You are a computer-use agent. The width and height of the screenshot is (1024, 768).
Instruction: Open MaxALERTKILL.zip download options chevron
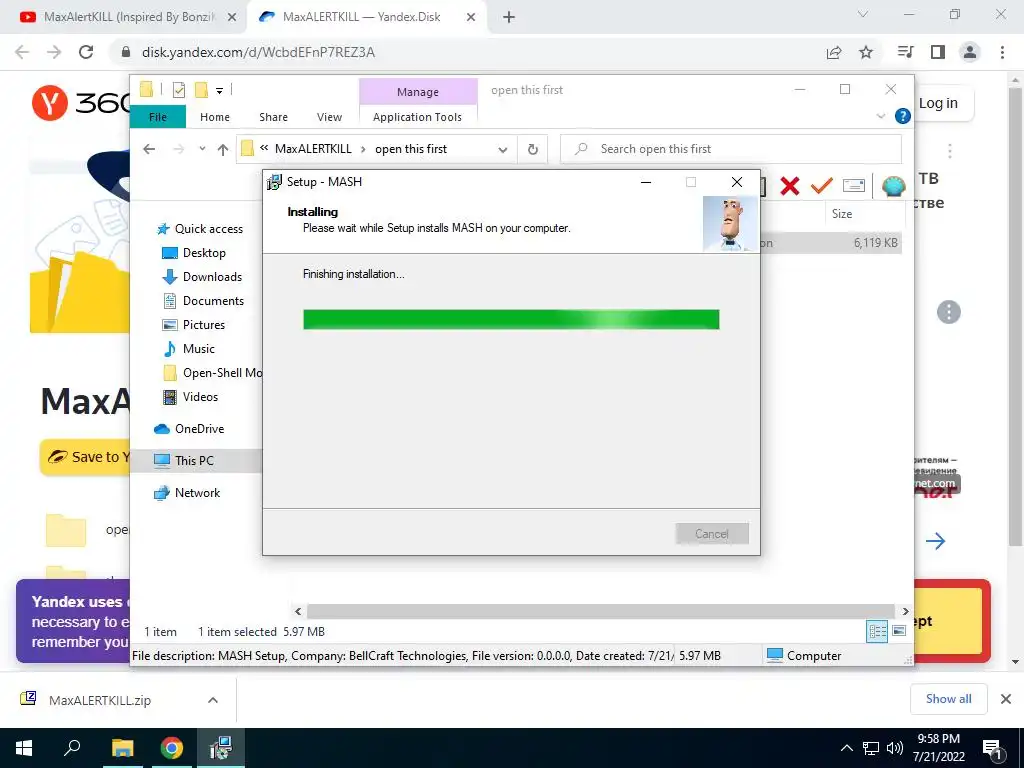pyautogui.click(x=213, y=699)
